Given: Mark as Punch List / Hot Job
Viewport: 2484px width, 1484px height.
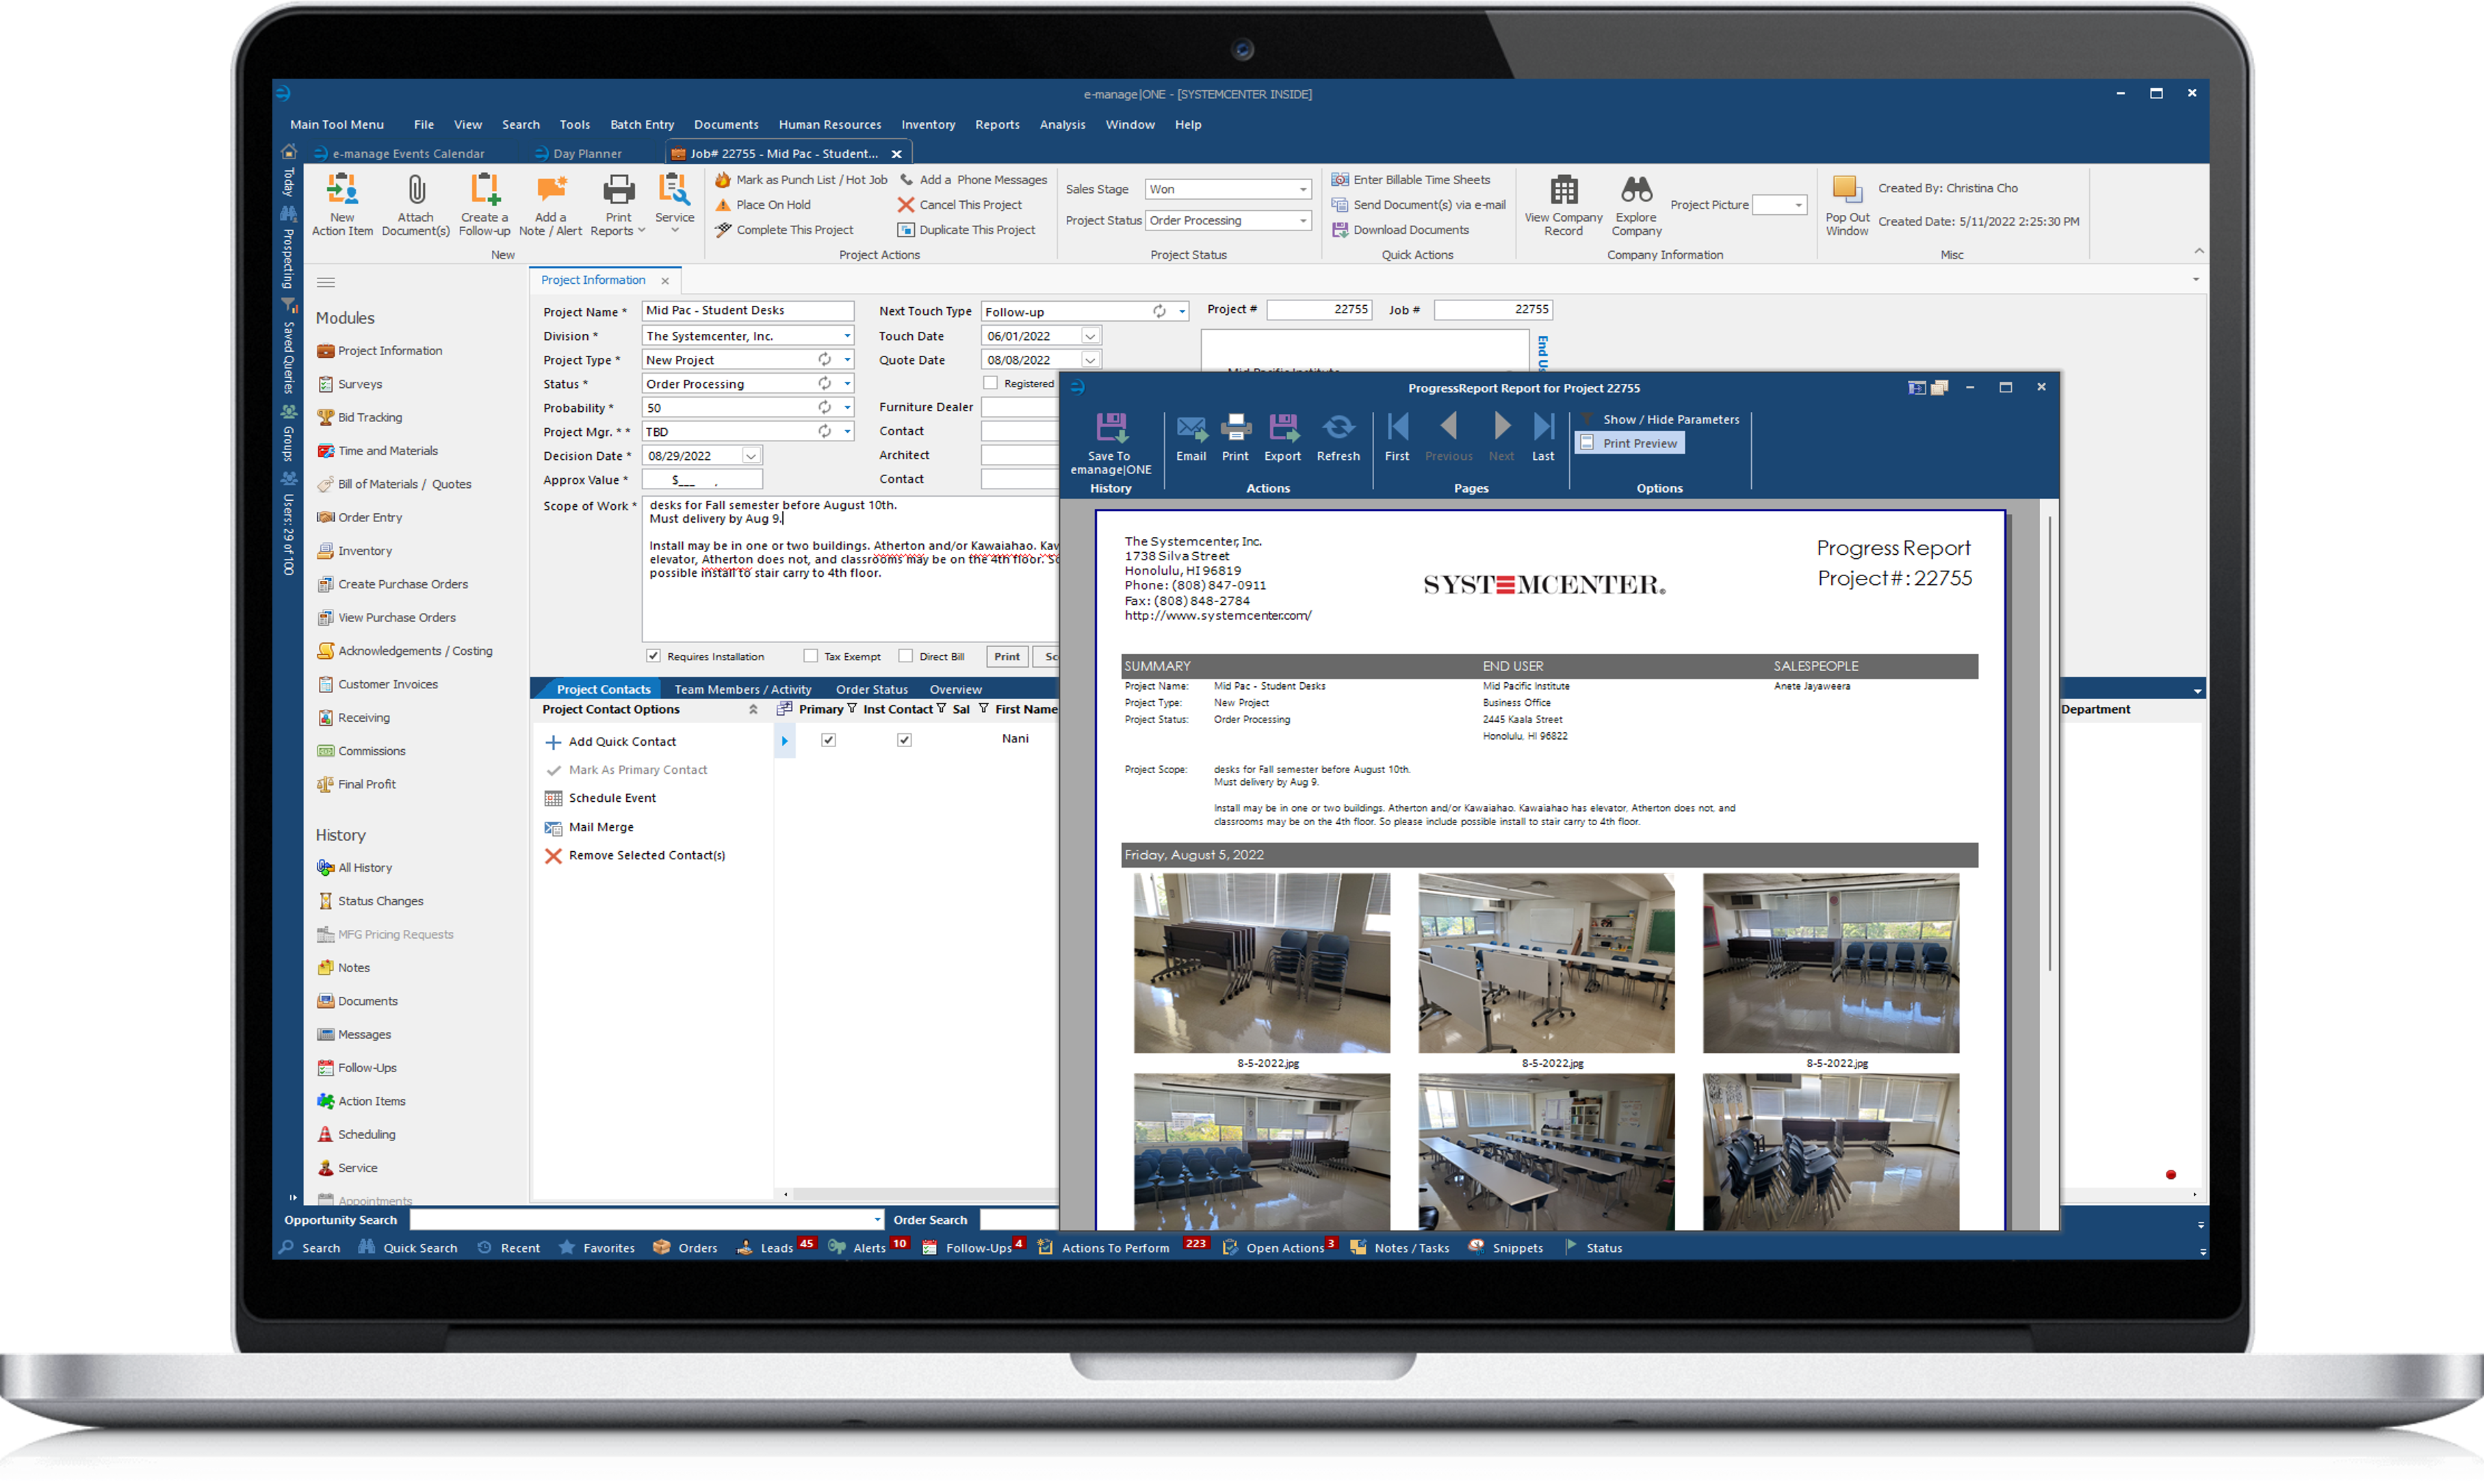Looking at the screenshot, I should (801, 180).
